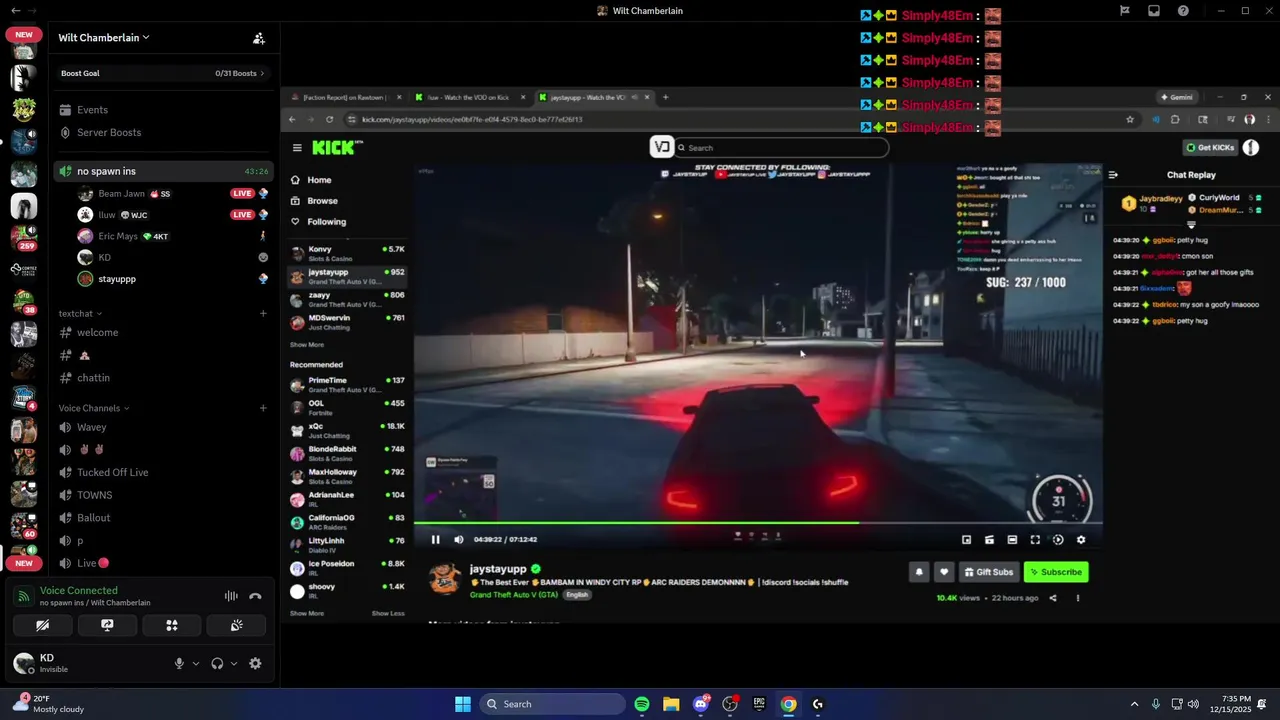Open Discord activities launcher icon
1280x720 pixels.
click(172, 625)
